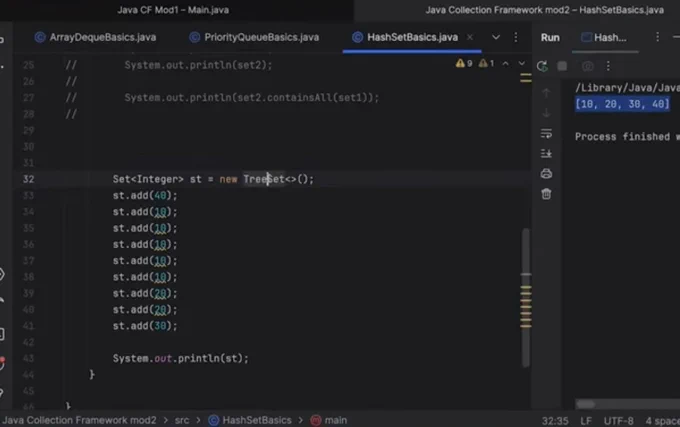
Task: Click the st.add(40) statement
Action: [145, 196]
